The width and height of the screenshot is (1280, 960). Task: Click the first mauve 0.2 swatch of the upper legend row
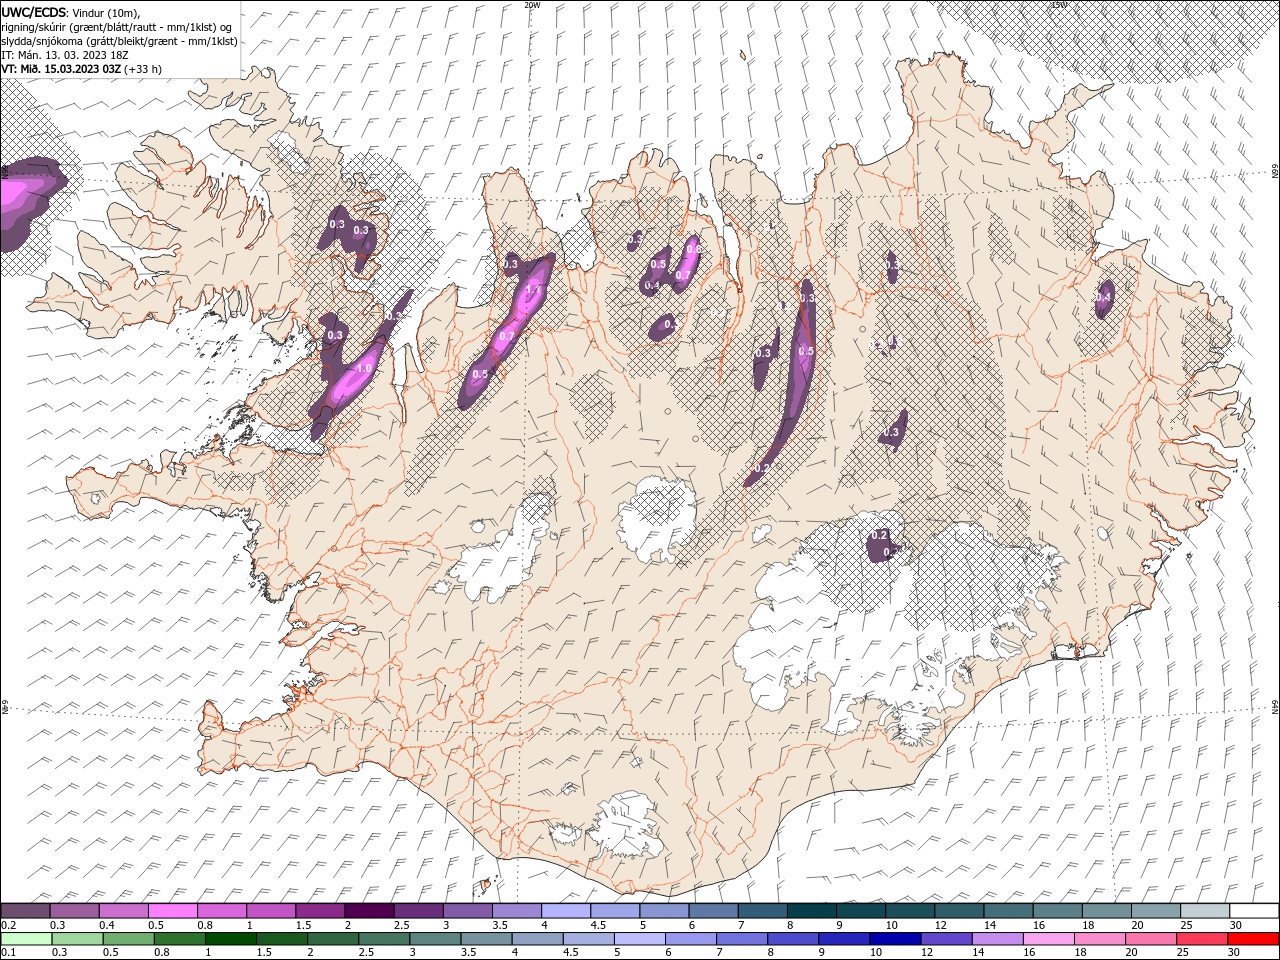tap(25, 911)
